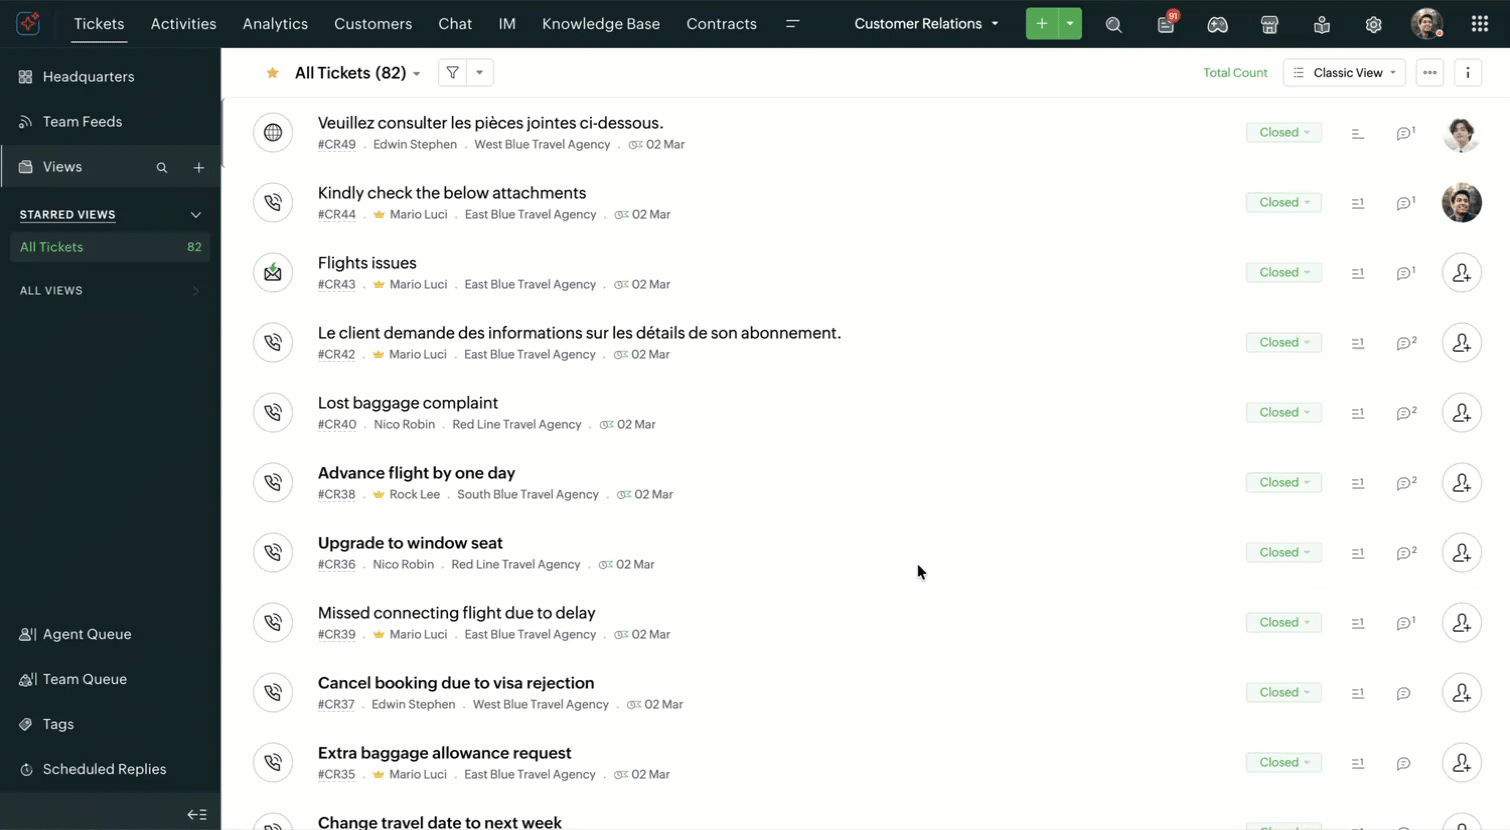Click the green add new ticket button

click(x=1041, y=24)
